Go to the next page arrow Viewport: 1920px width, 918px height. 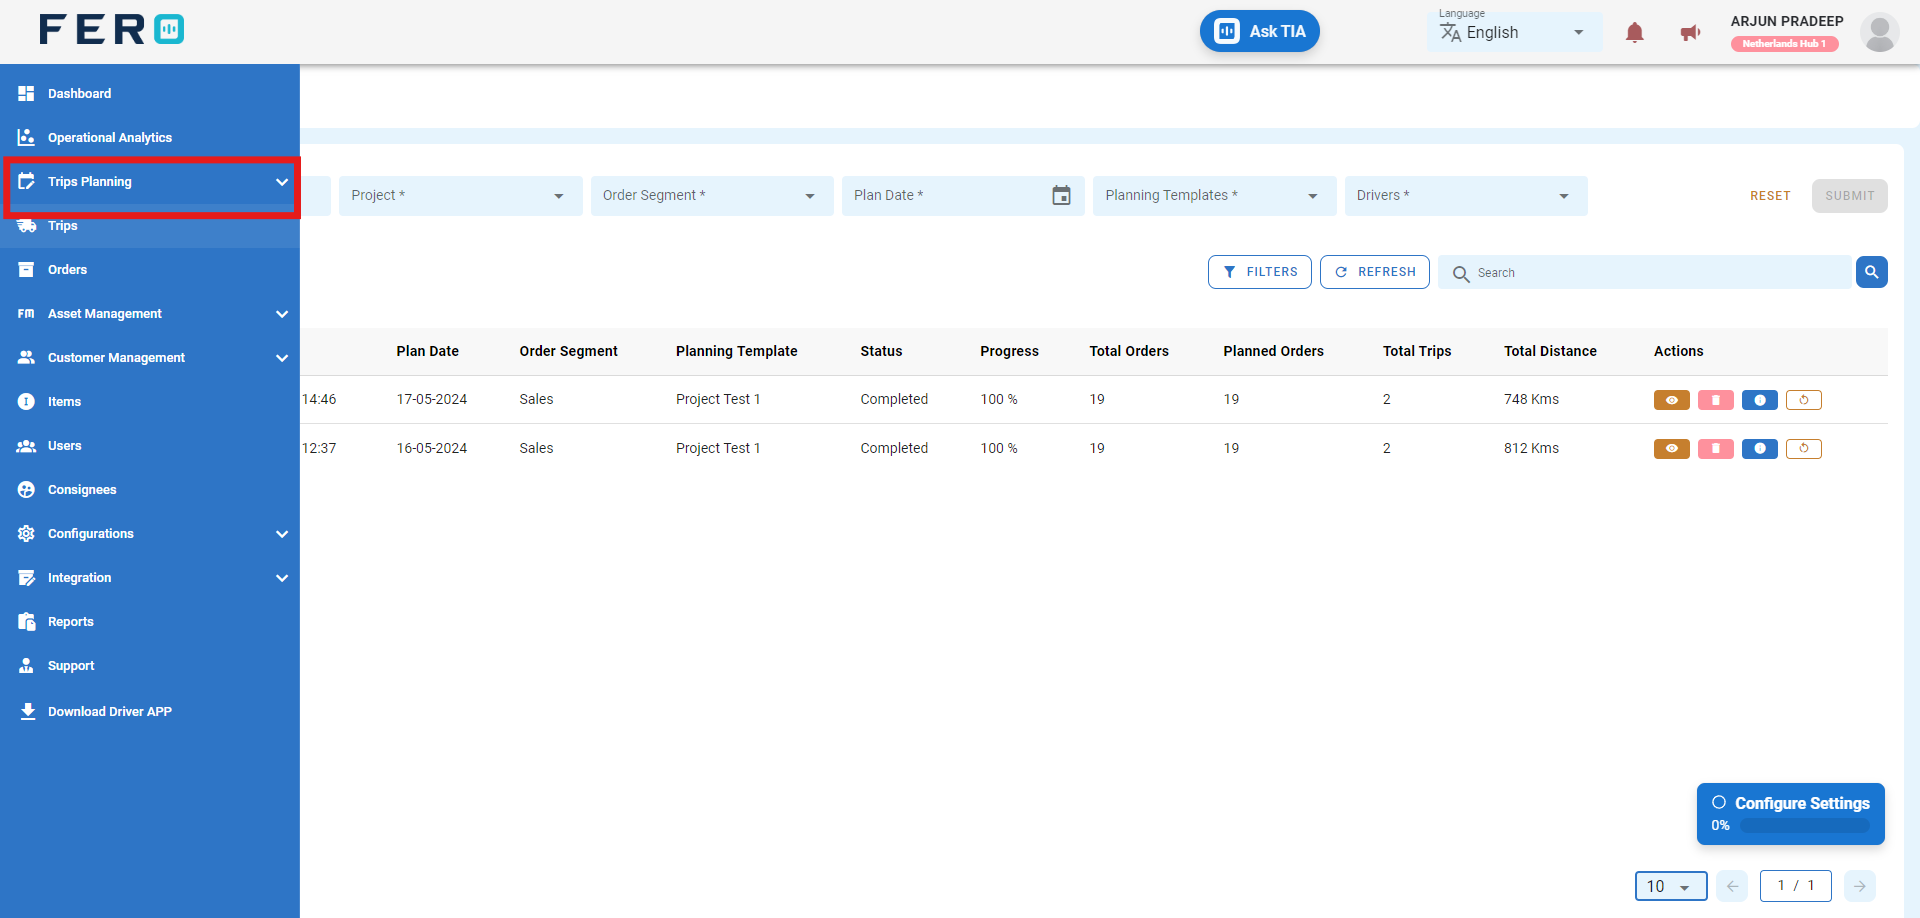tap(1859, 886)
